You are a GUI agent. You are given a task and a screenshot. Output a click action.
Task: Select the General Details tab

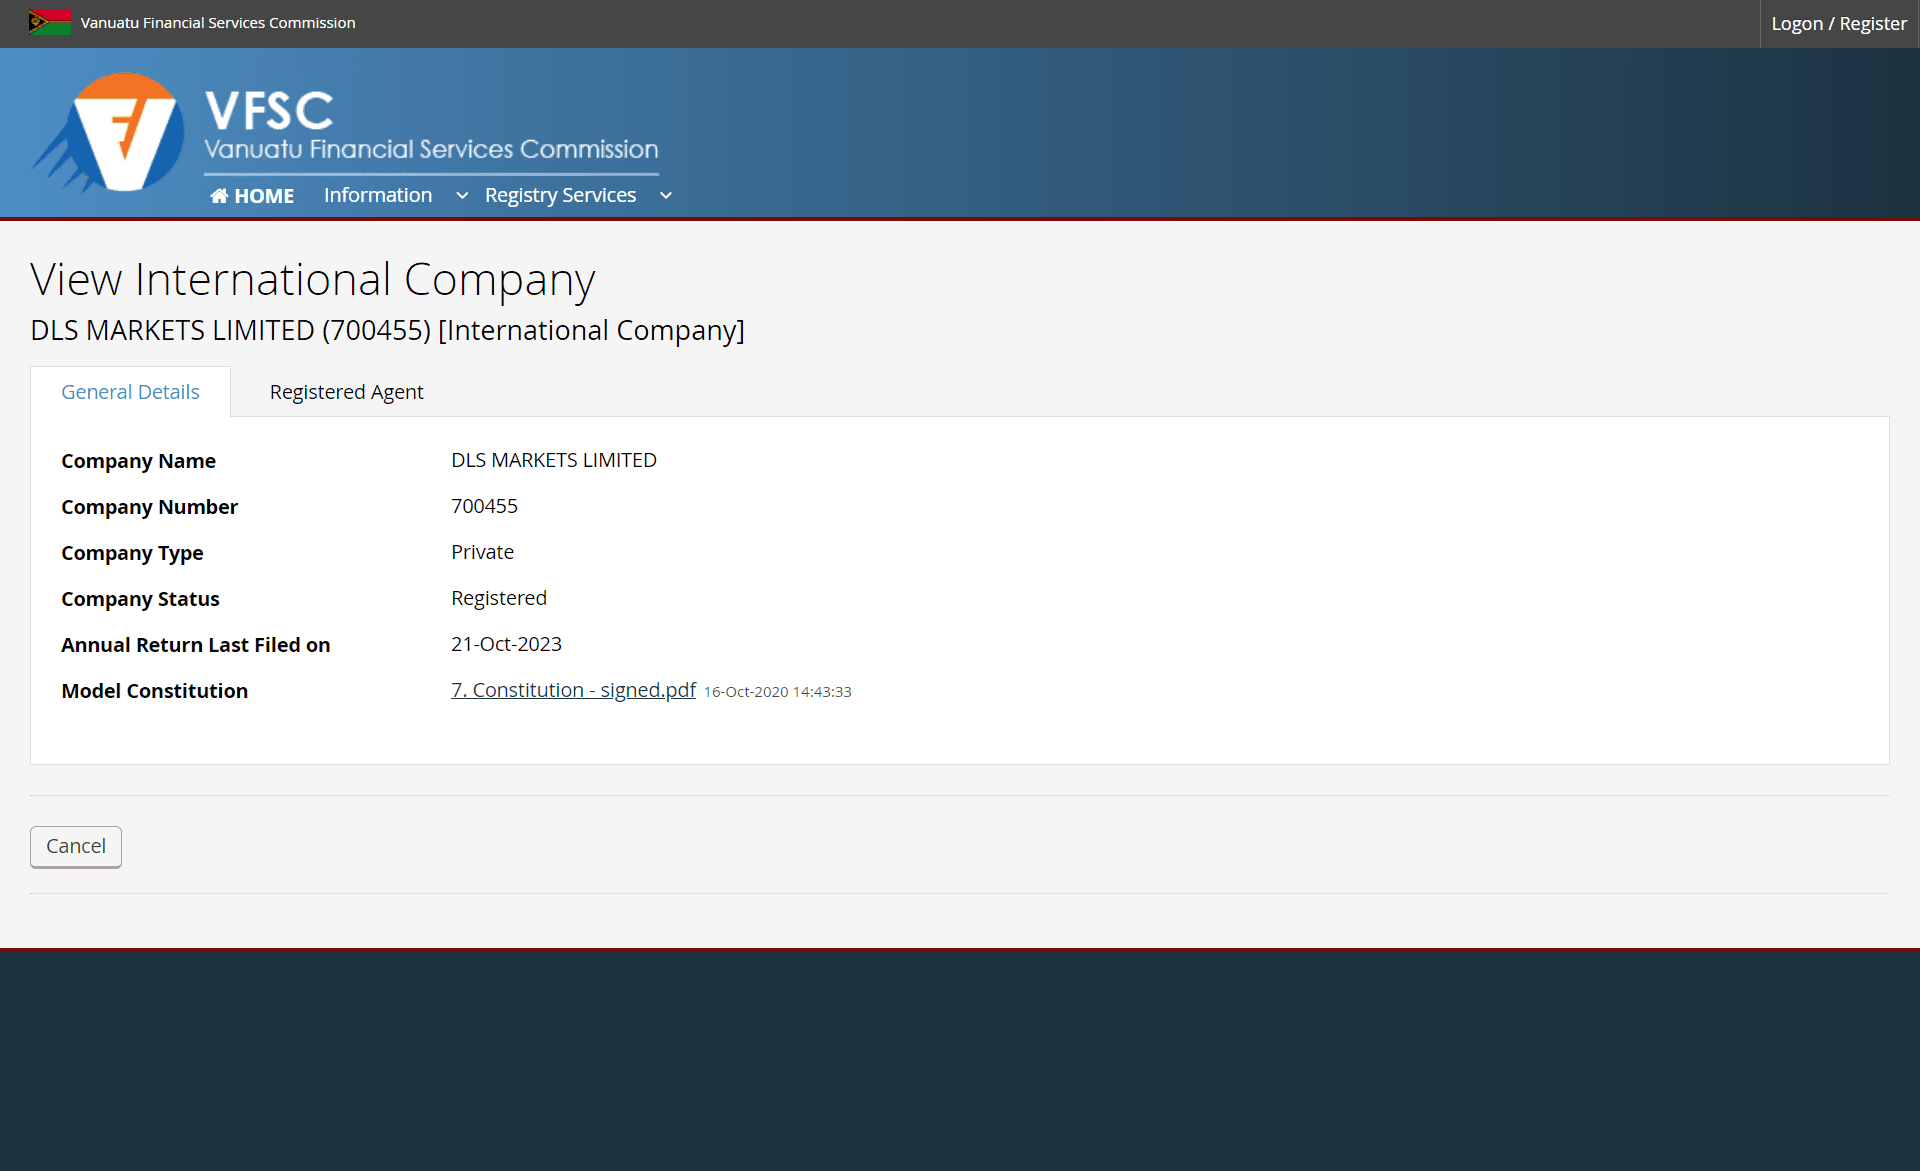pyautogui.click(x=129, y=391)
